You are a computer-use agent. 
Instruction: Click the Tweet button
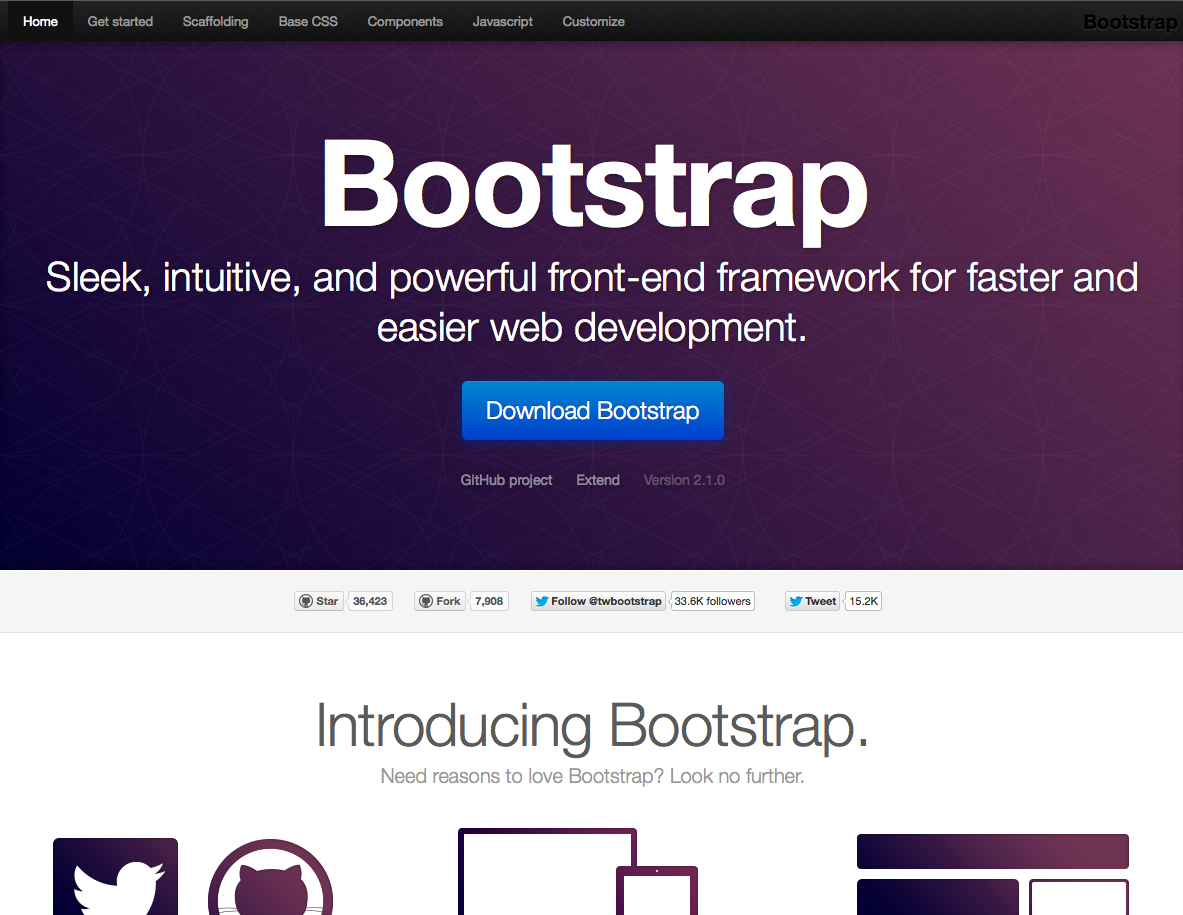point(813,601)
